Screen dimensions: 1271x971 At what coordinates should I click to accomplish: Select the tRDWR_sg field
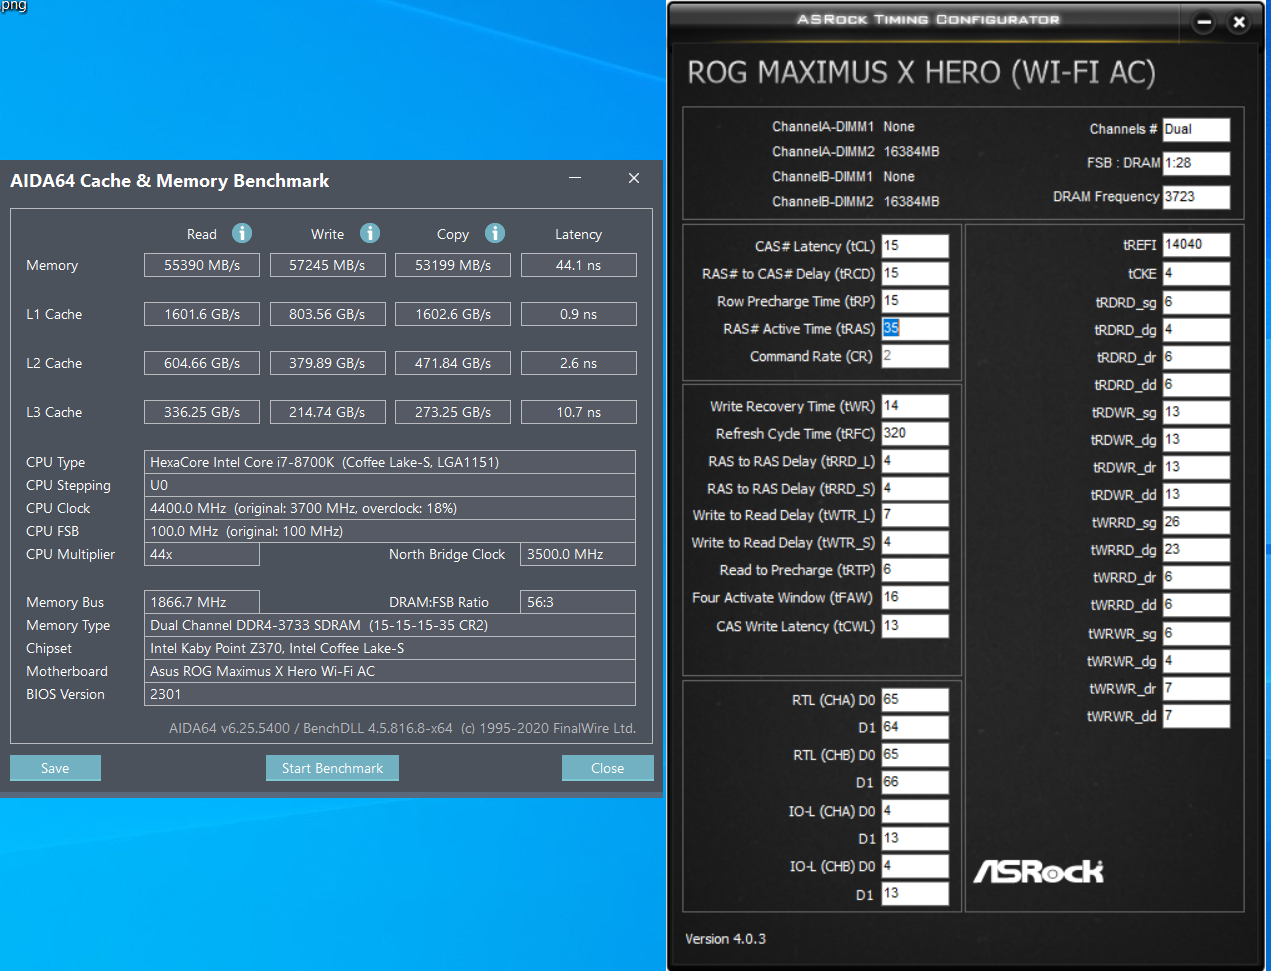pos(1196,412)
